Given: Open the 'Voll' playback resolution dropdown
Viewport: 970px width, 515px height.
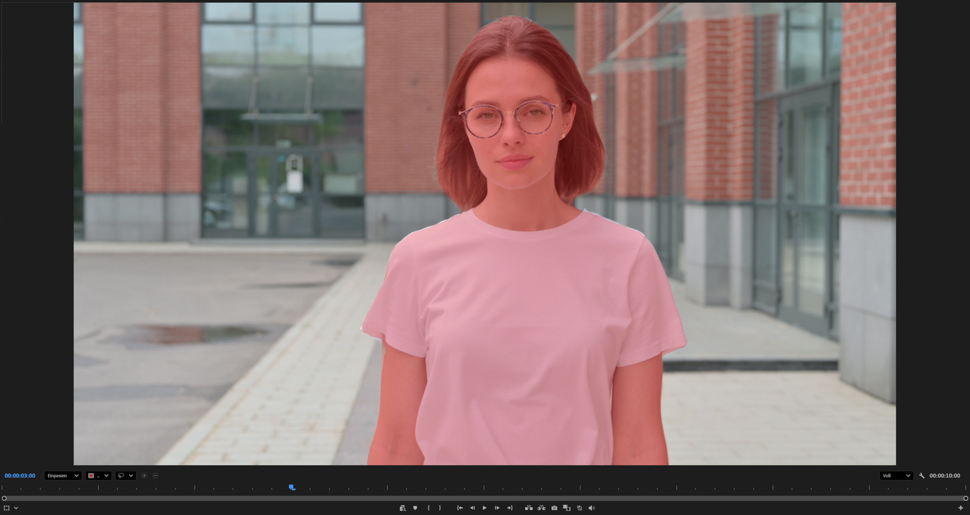Looking at the screenshot, I should click(x=896, y=476).
